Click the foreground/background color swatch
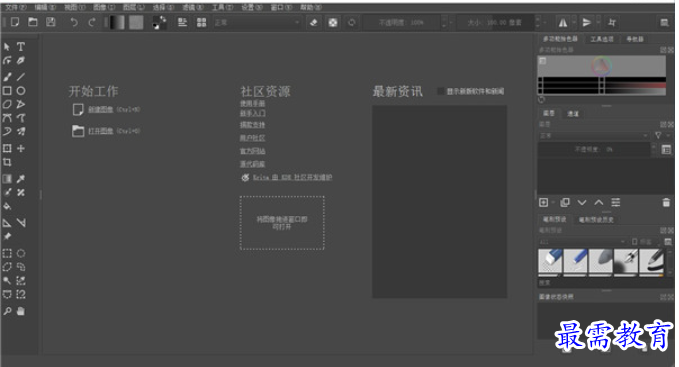 tap(159, 23)
